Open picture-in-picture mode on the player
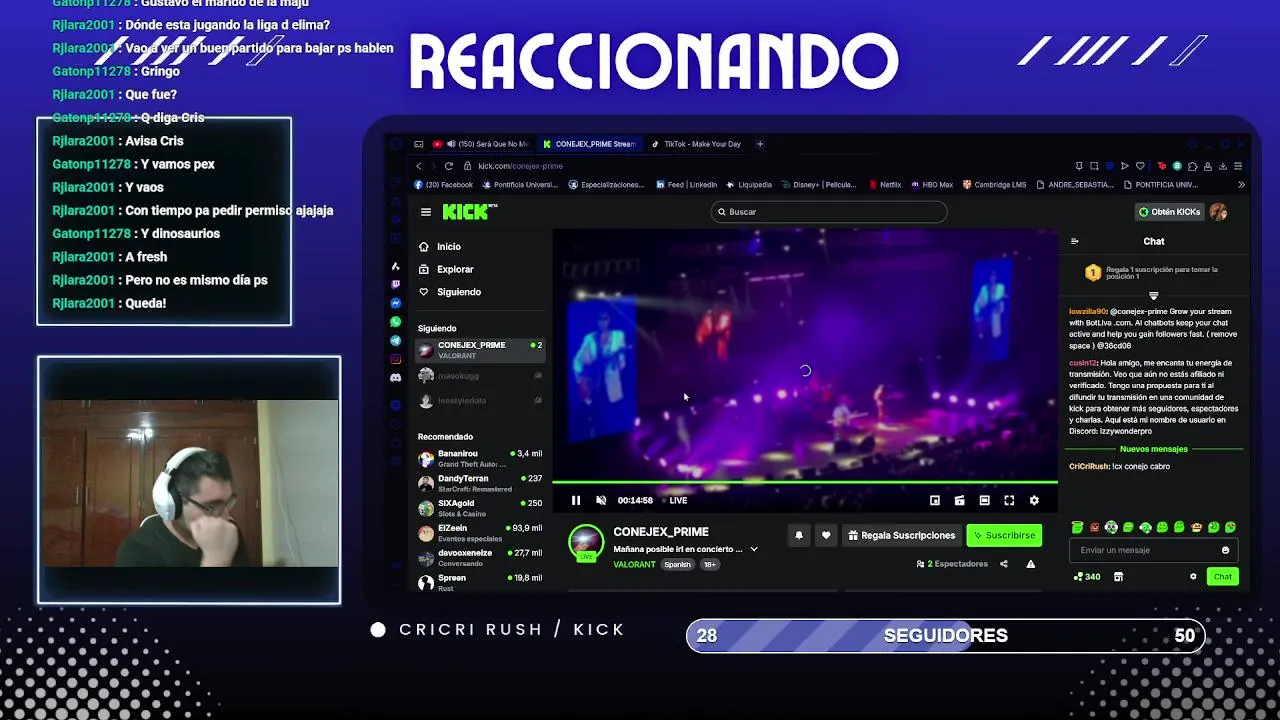The height and width of the screenshot is (720, 1280). (x=935, y=500)
